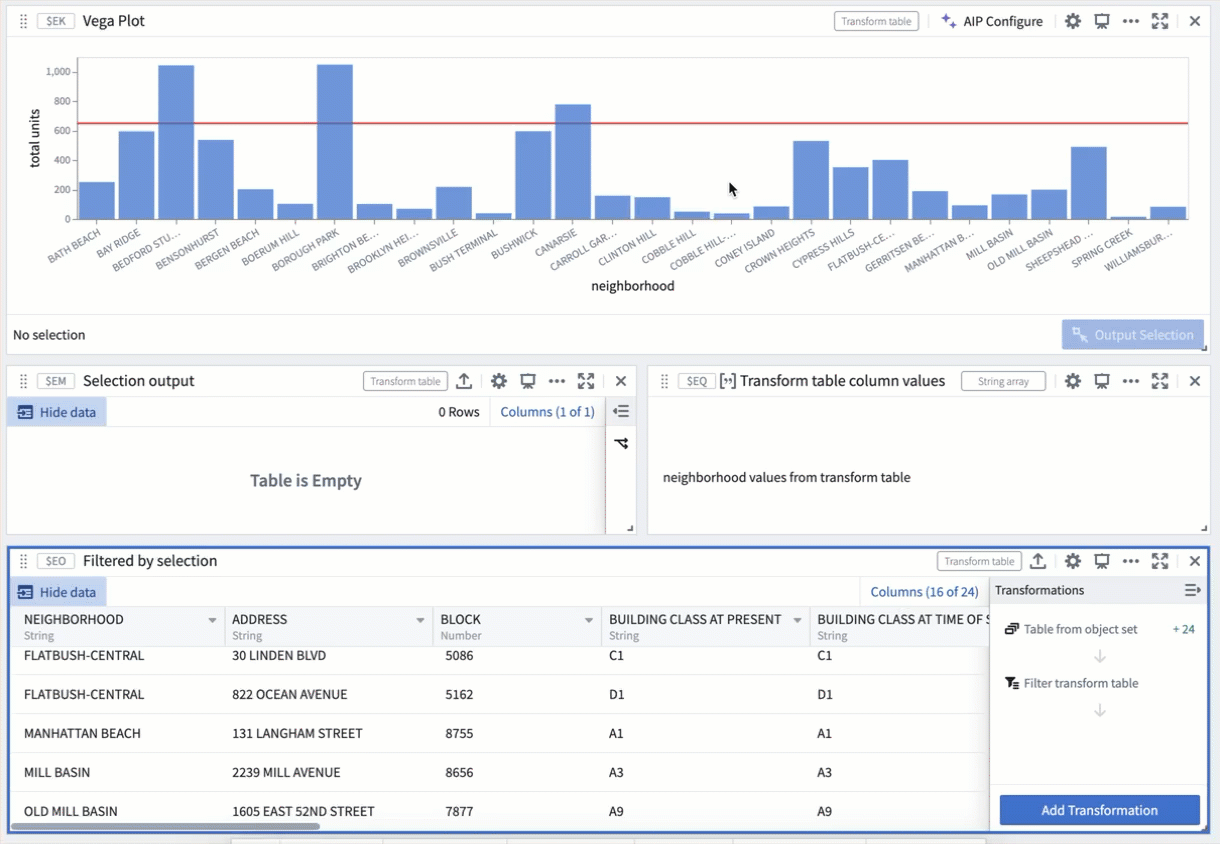Maximize the Filtered by selection panel
The height and width of the screenshot is (844, 1220).
[x=1160, y=561]
